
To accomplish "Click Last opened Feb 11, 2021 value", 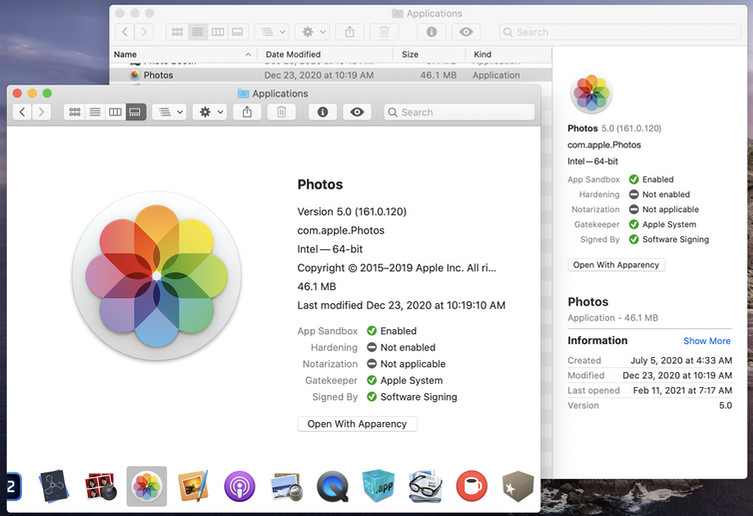I will tap(682, 391).
